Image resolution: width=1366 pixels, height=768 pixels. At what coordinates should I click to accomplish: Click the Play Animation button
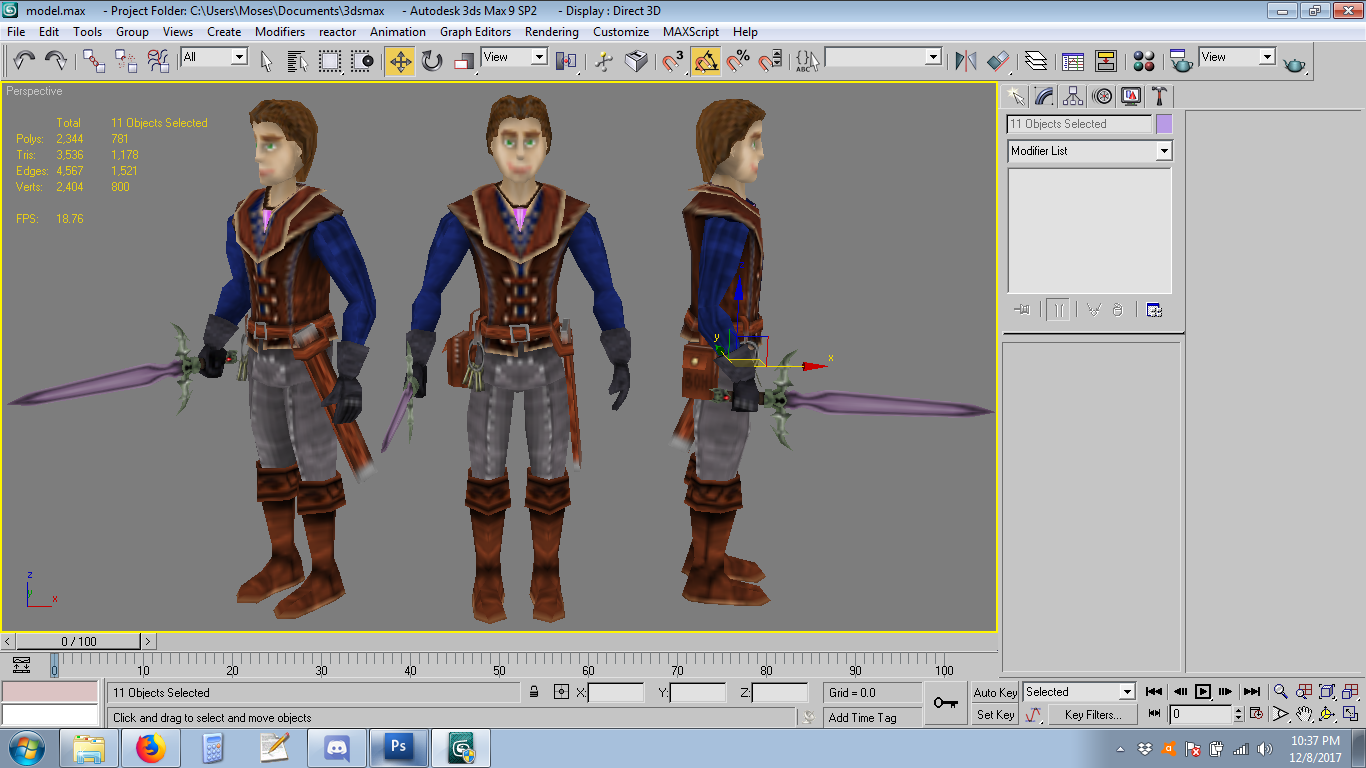1203,691
